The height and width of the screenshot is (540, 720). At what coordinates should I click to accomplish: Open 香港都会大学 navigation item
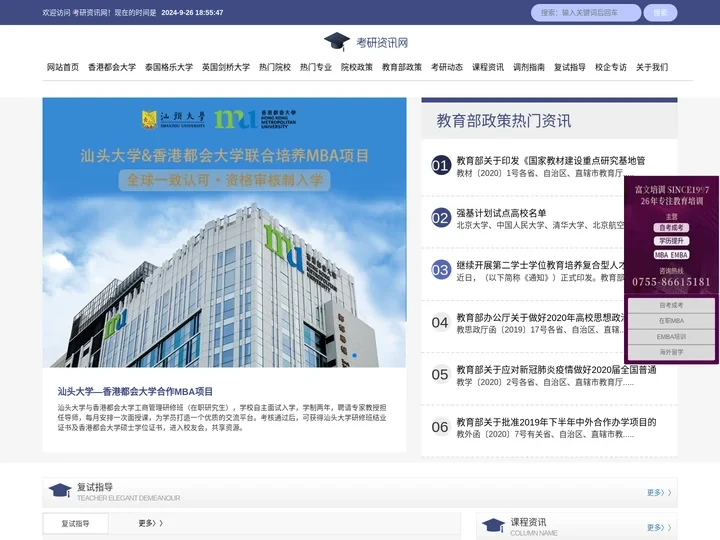(x=112, y=67)
